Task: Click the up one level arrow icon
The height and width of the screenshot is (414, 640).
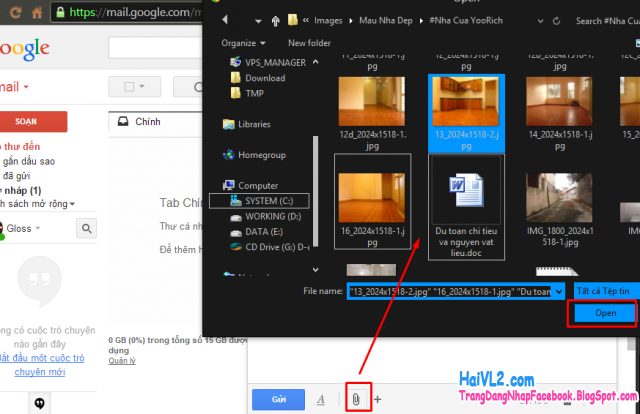Action: click(276, 21)
